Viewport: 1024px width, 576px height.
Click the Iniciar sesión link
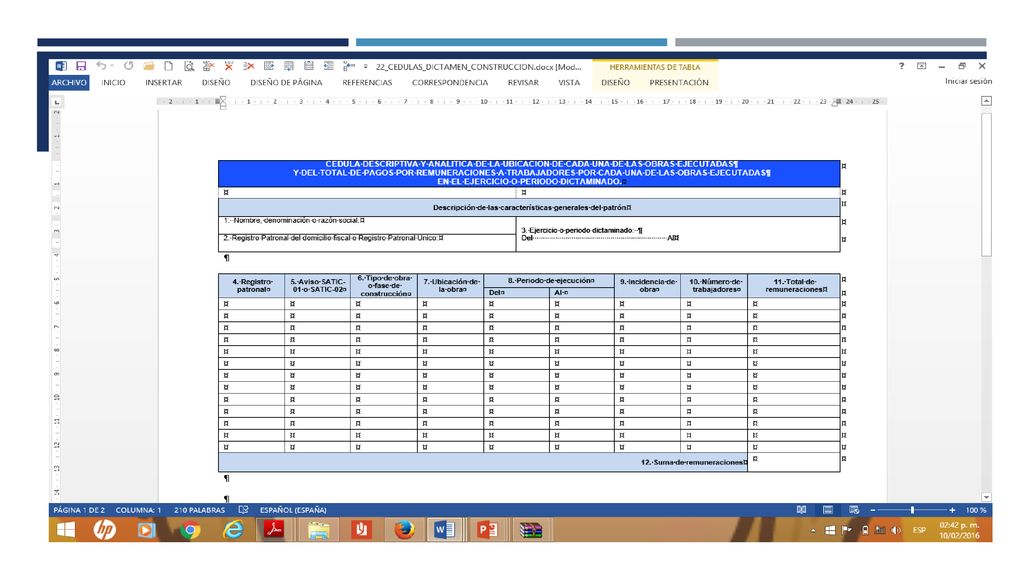968,82
